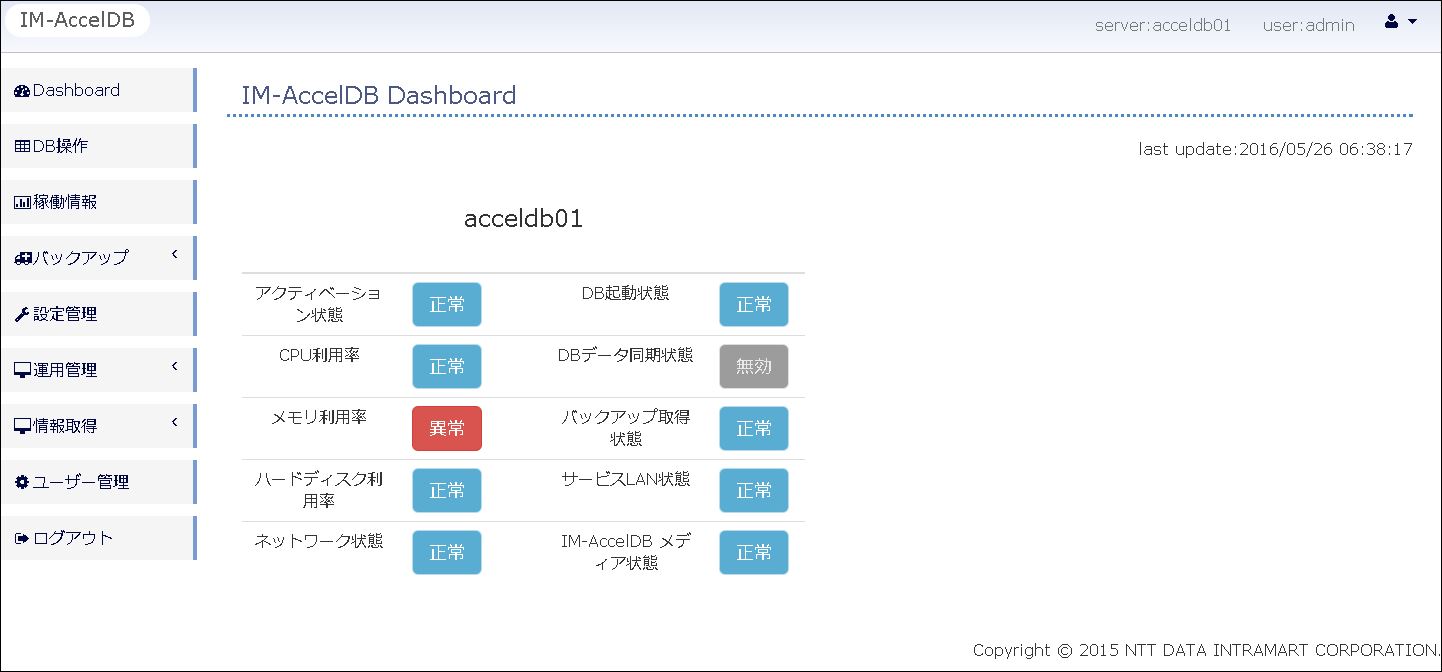Click the サービスLAN状態 label
The width and height of the screenshot is (1442, 672).
(x=626, y=479)
